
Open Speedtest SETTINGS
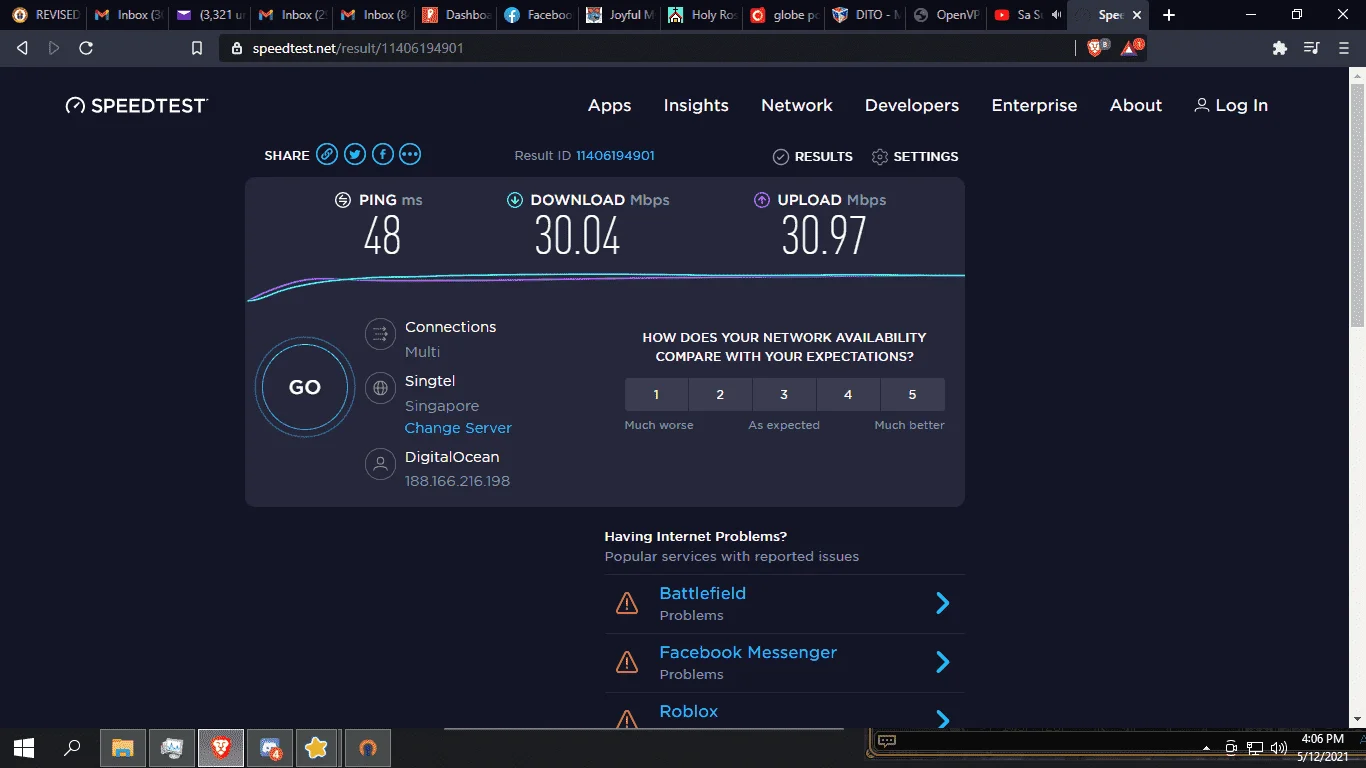click(915, 156)
